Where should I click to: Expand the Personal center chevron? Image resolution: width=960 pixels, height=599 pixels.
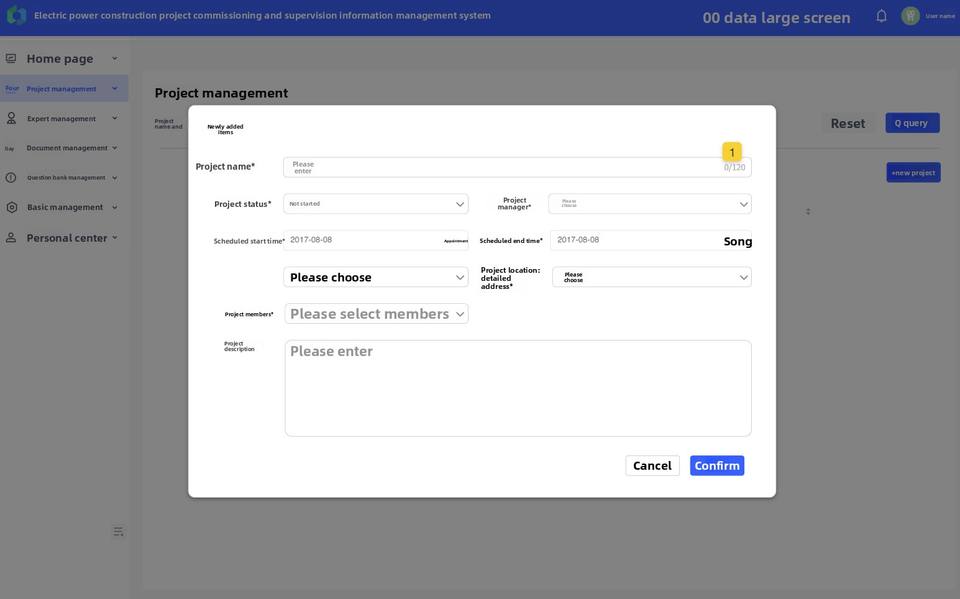click(x=114, y=238)
